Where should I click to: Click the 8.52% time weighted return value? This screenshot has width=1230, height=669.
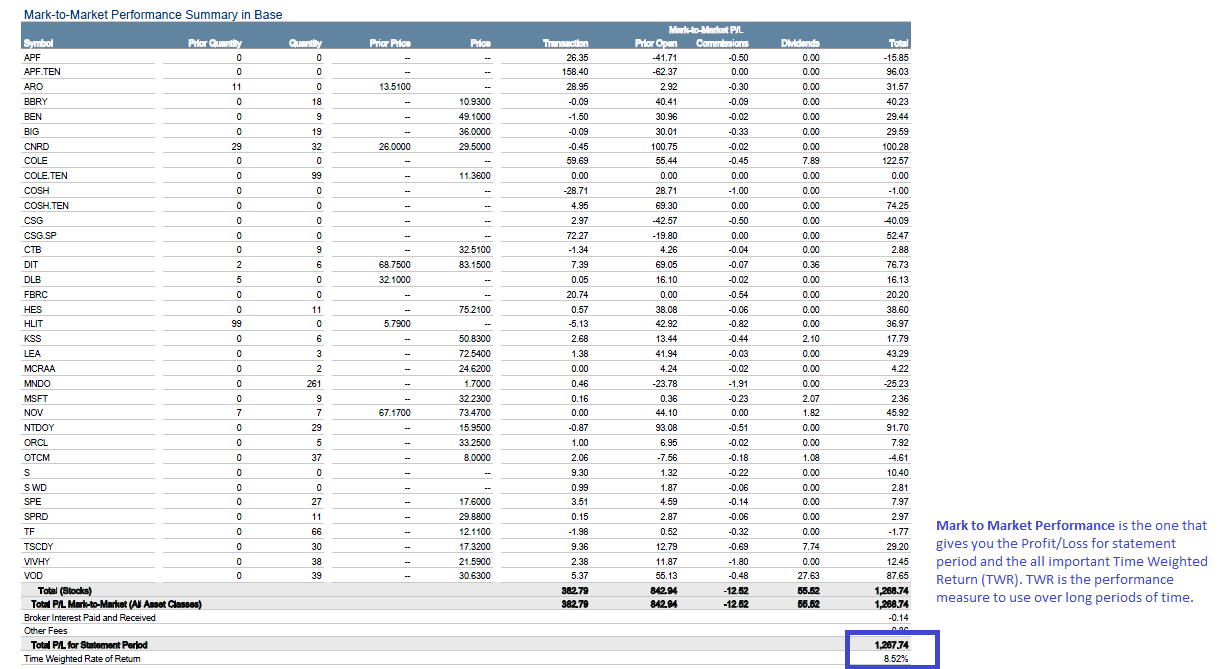pos(895,659)
